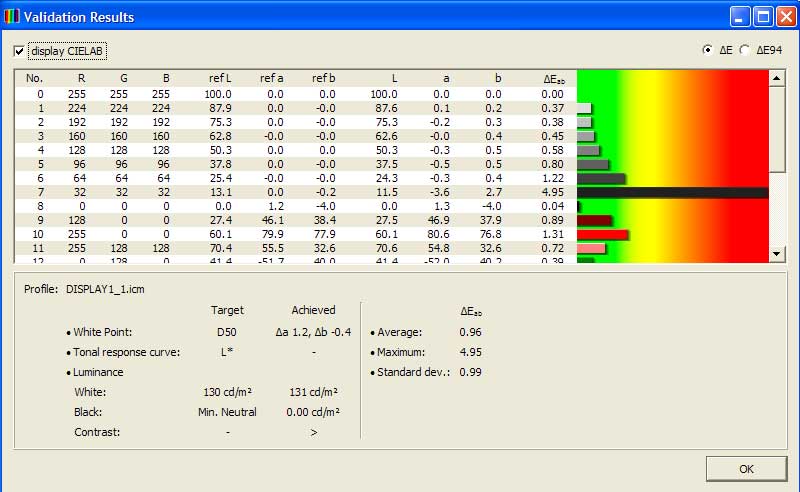Click the scroll down arrow of results table
Image resolution: width=800 pixels, height=492 pixels.
(x=777, y=253)
